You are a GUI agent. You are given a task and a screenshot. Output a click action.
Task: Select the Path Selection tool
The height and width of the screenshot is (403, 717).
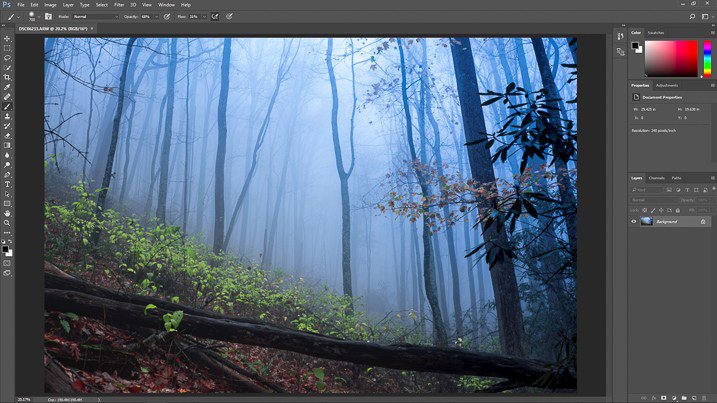7,194
